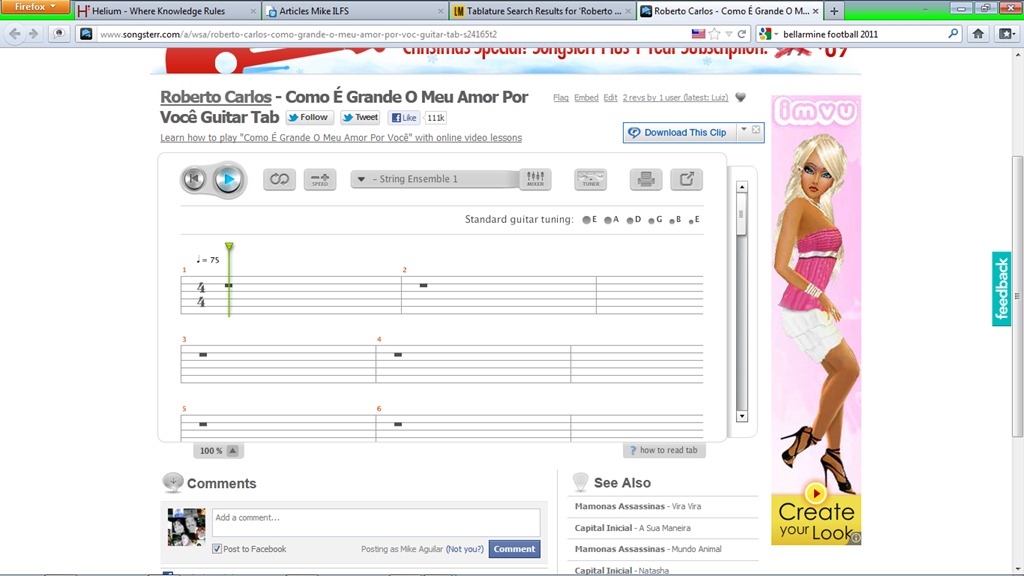This screenshot has width=1024, height=576.
Task: Play G string tuning note
Action: pos(651,220)
